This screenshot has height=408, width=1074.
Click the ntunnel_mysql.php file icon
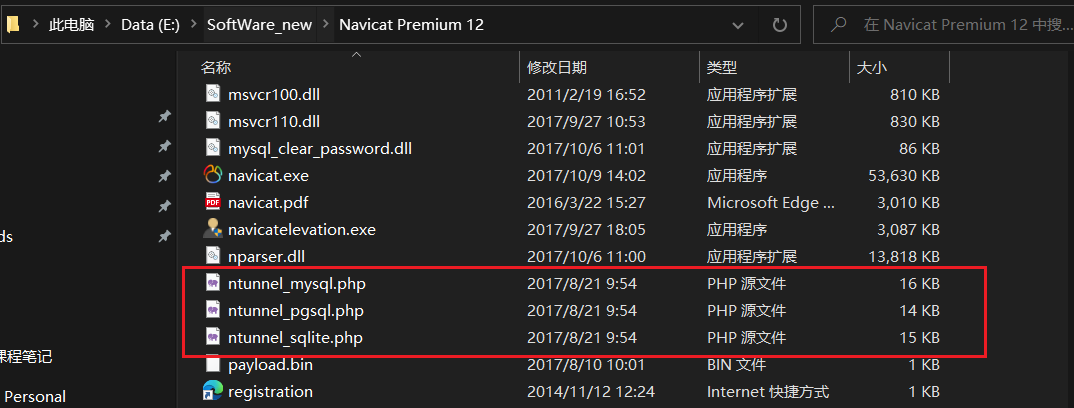[x=212, y=284]
